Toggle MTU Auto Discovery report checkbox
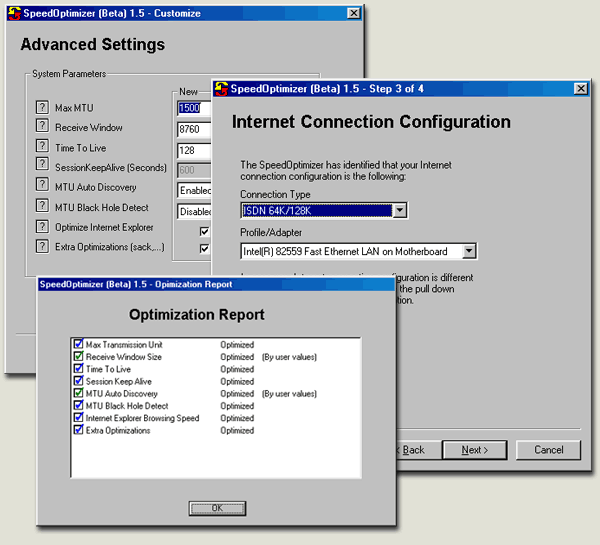 [x=78, y=393]
